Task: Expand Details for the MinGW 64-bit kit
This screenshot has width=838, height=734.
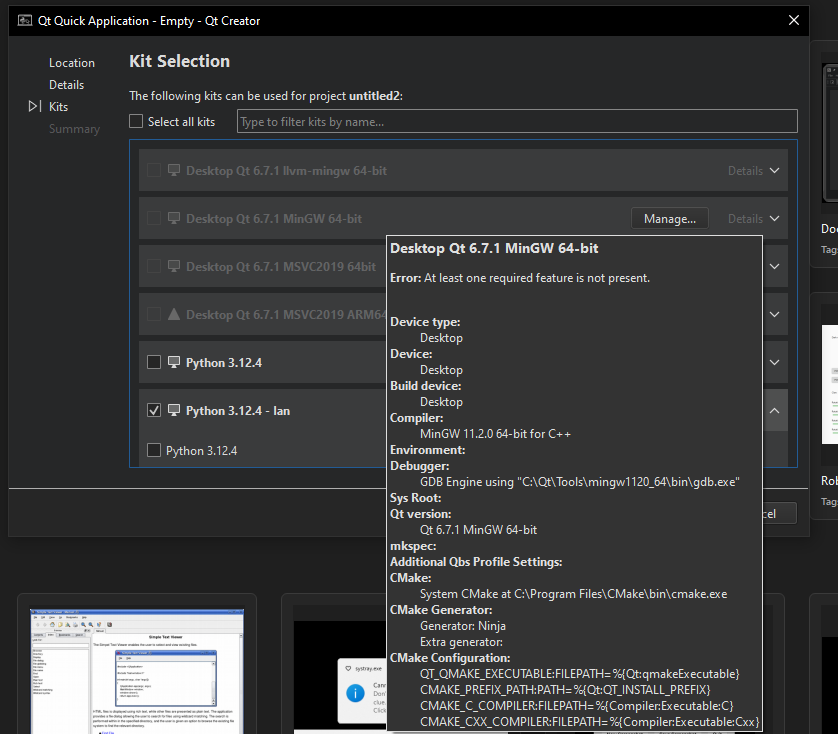Action: point(754,219)
